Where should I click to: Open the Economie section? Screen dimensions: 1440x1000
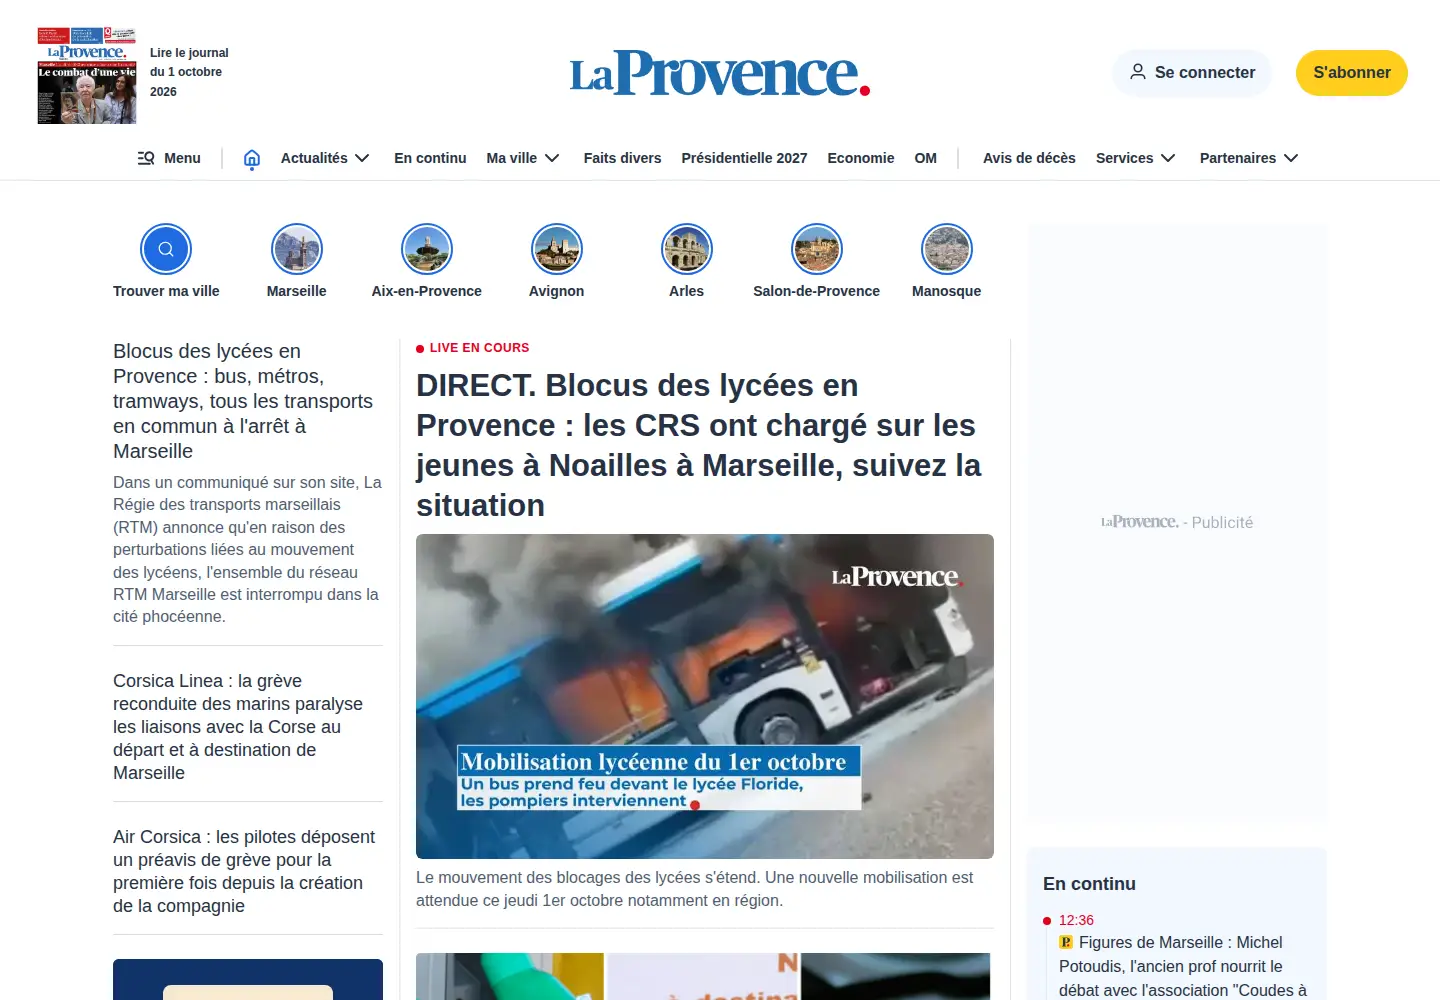[x=861, y=158]
